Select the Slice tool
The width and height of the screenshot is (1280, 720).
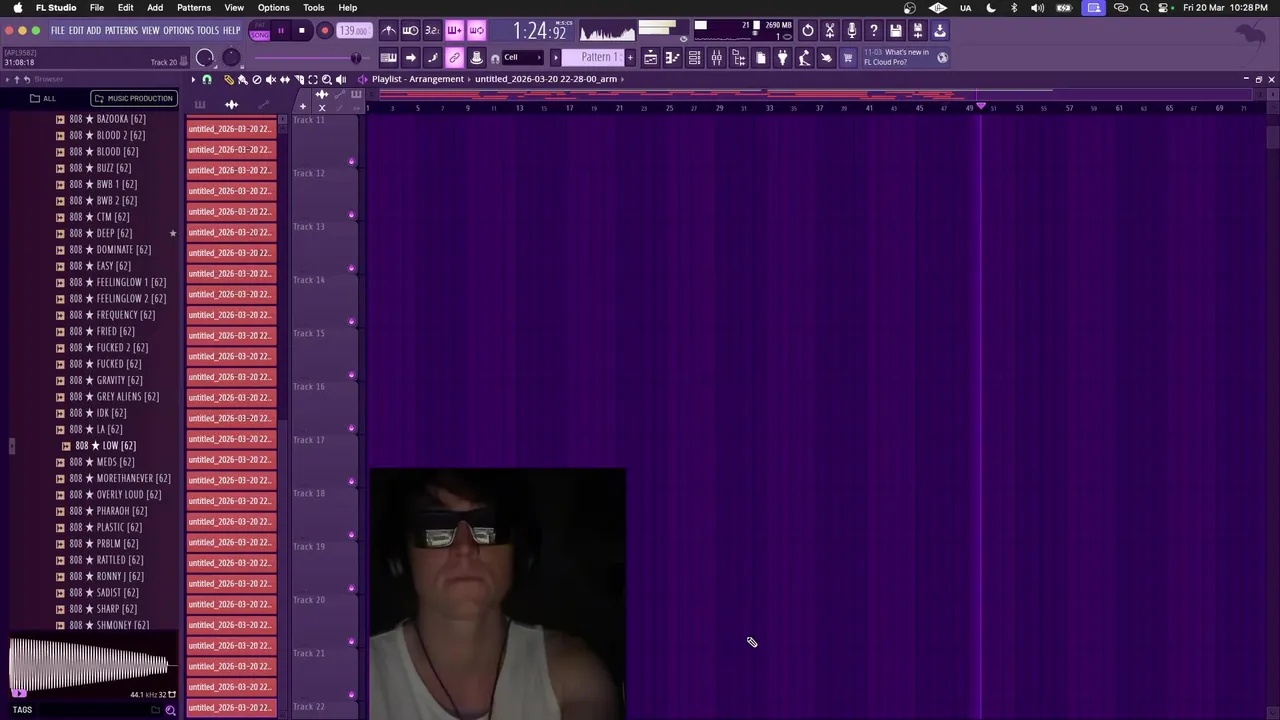point(299,80)
